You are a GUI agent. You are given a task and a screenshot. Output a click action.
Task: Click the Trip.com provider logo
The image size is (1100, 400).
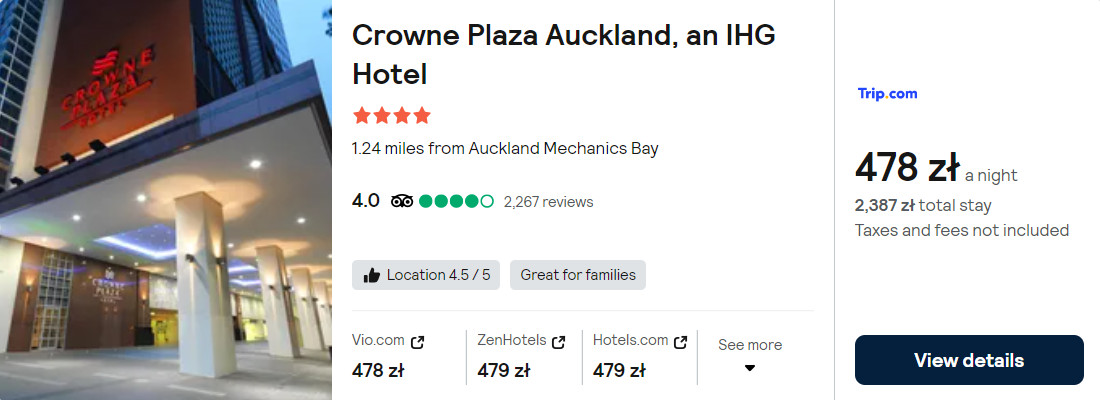pyautogui.click(x=887, y=94)
